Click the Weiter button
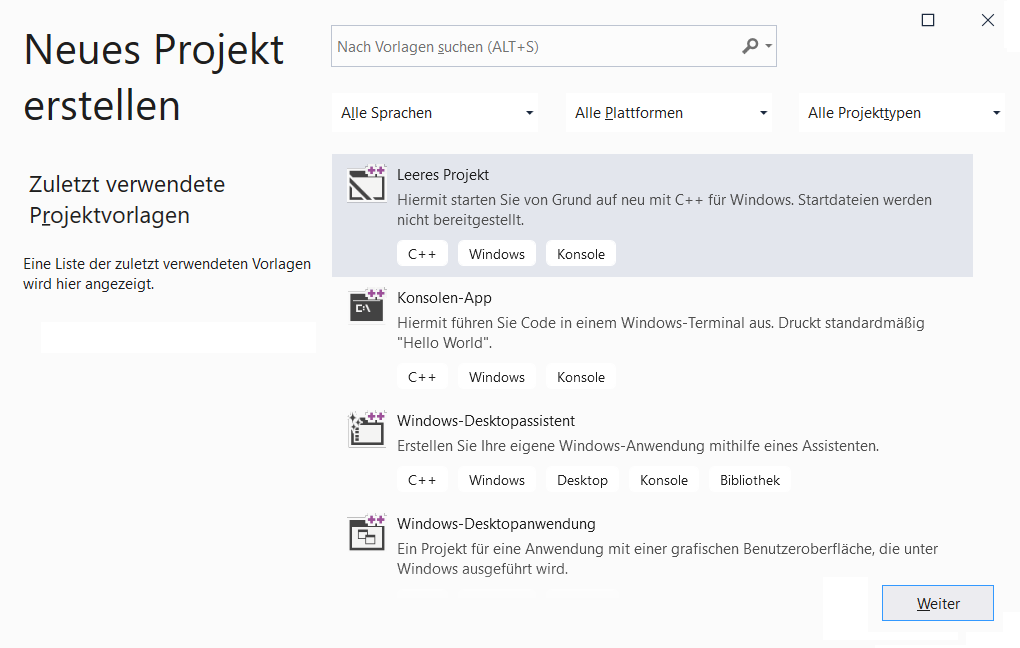The height and width of the screenshot is (648, 1020). (x=937, y=602)
